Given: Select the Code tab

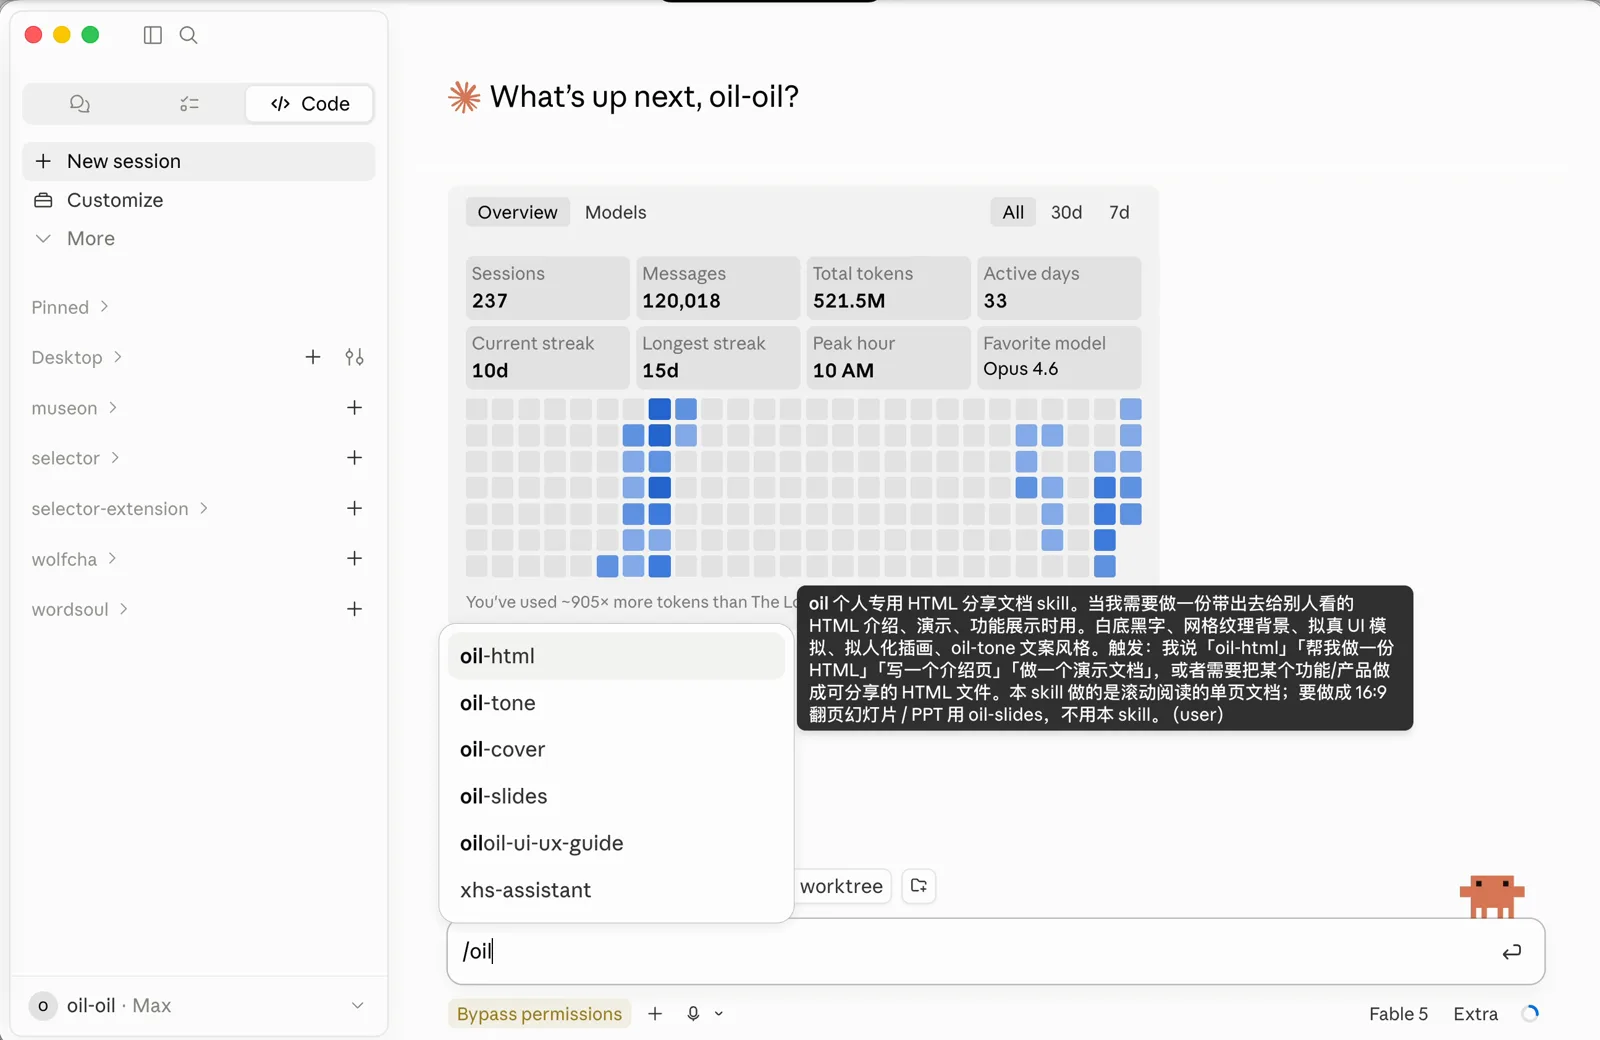Looking at the screenshot, I should click(310, 104).
